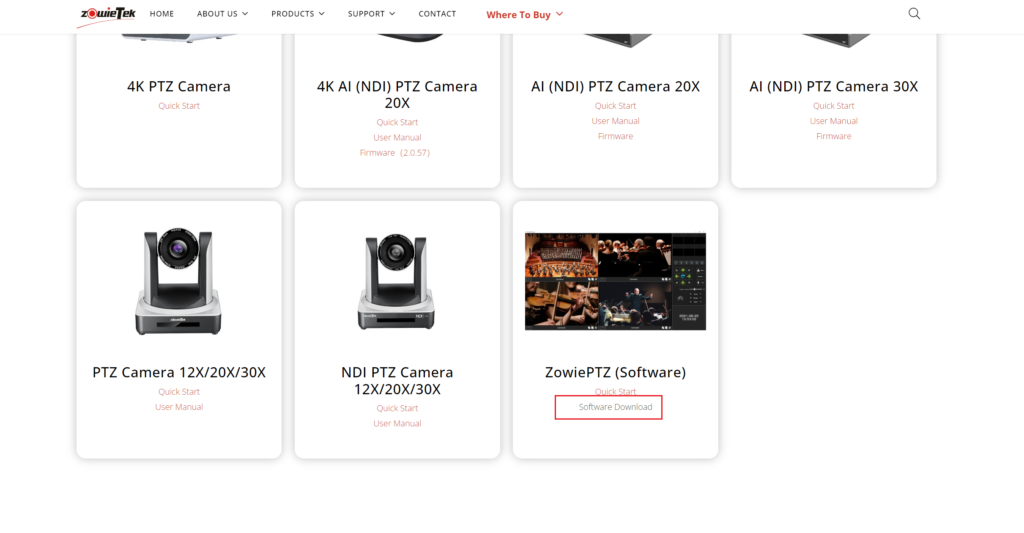Expand the Products dropdown menu

(x=297, y=14)
